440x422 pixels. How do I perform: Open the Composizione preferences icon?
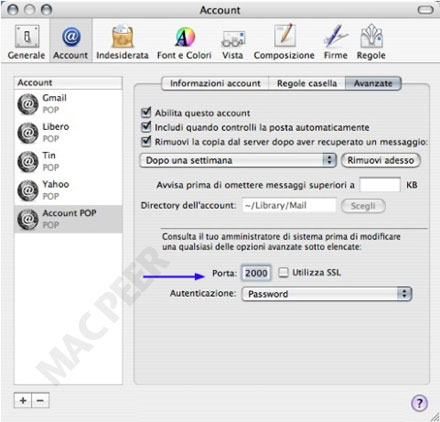(284, 42)
